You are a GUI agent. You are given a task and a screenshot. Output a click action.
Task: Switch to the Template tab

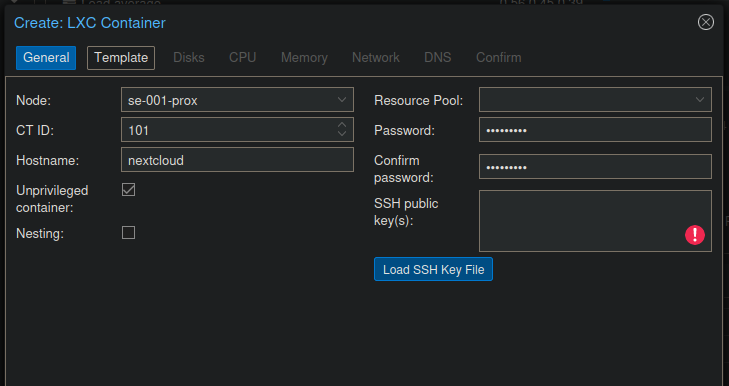point(121,58)
